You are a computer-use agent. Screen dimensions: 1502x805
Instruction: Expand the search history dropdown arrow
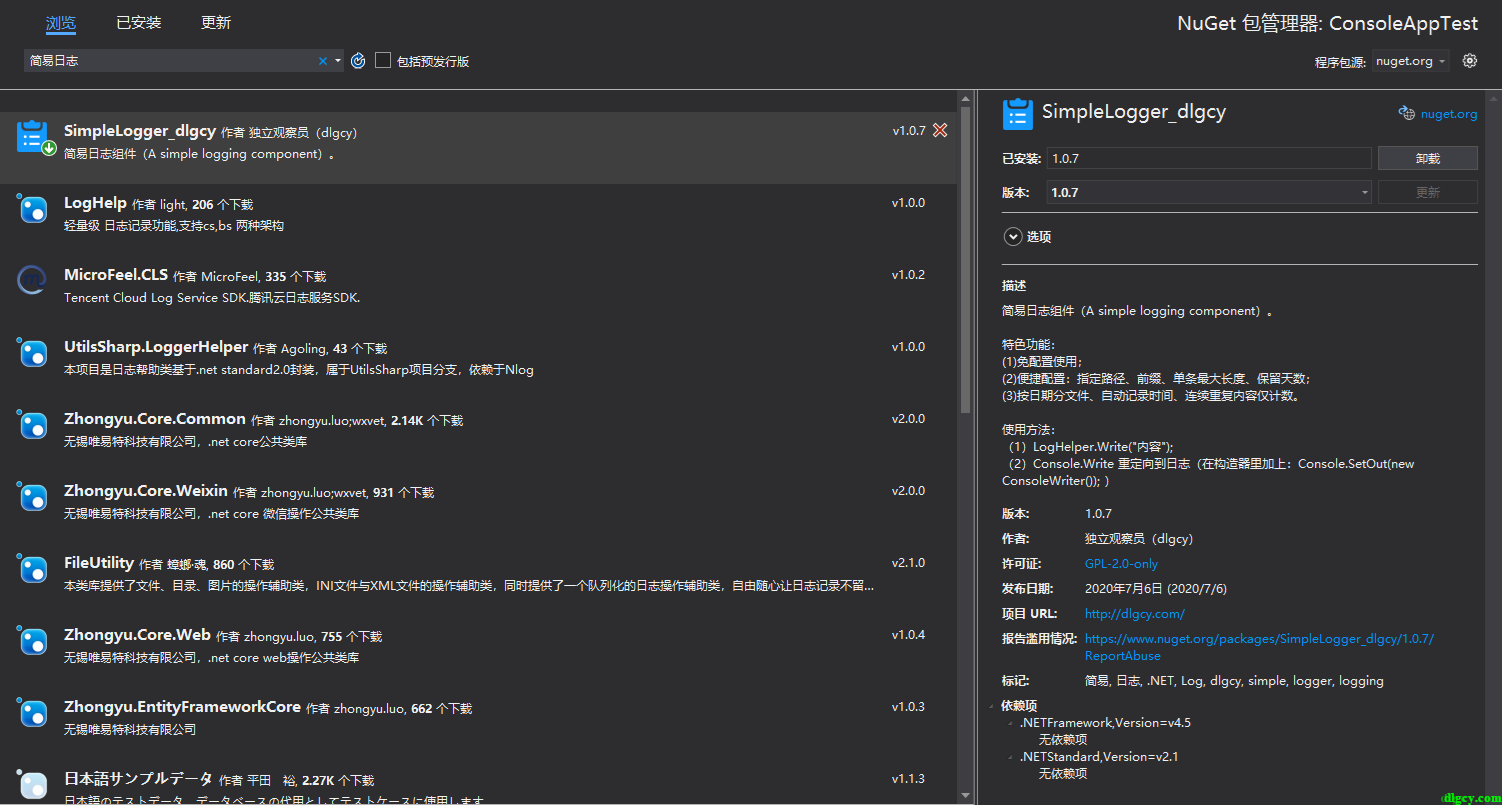[x=337, y=61]
